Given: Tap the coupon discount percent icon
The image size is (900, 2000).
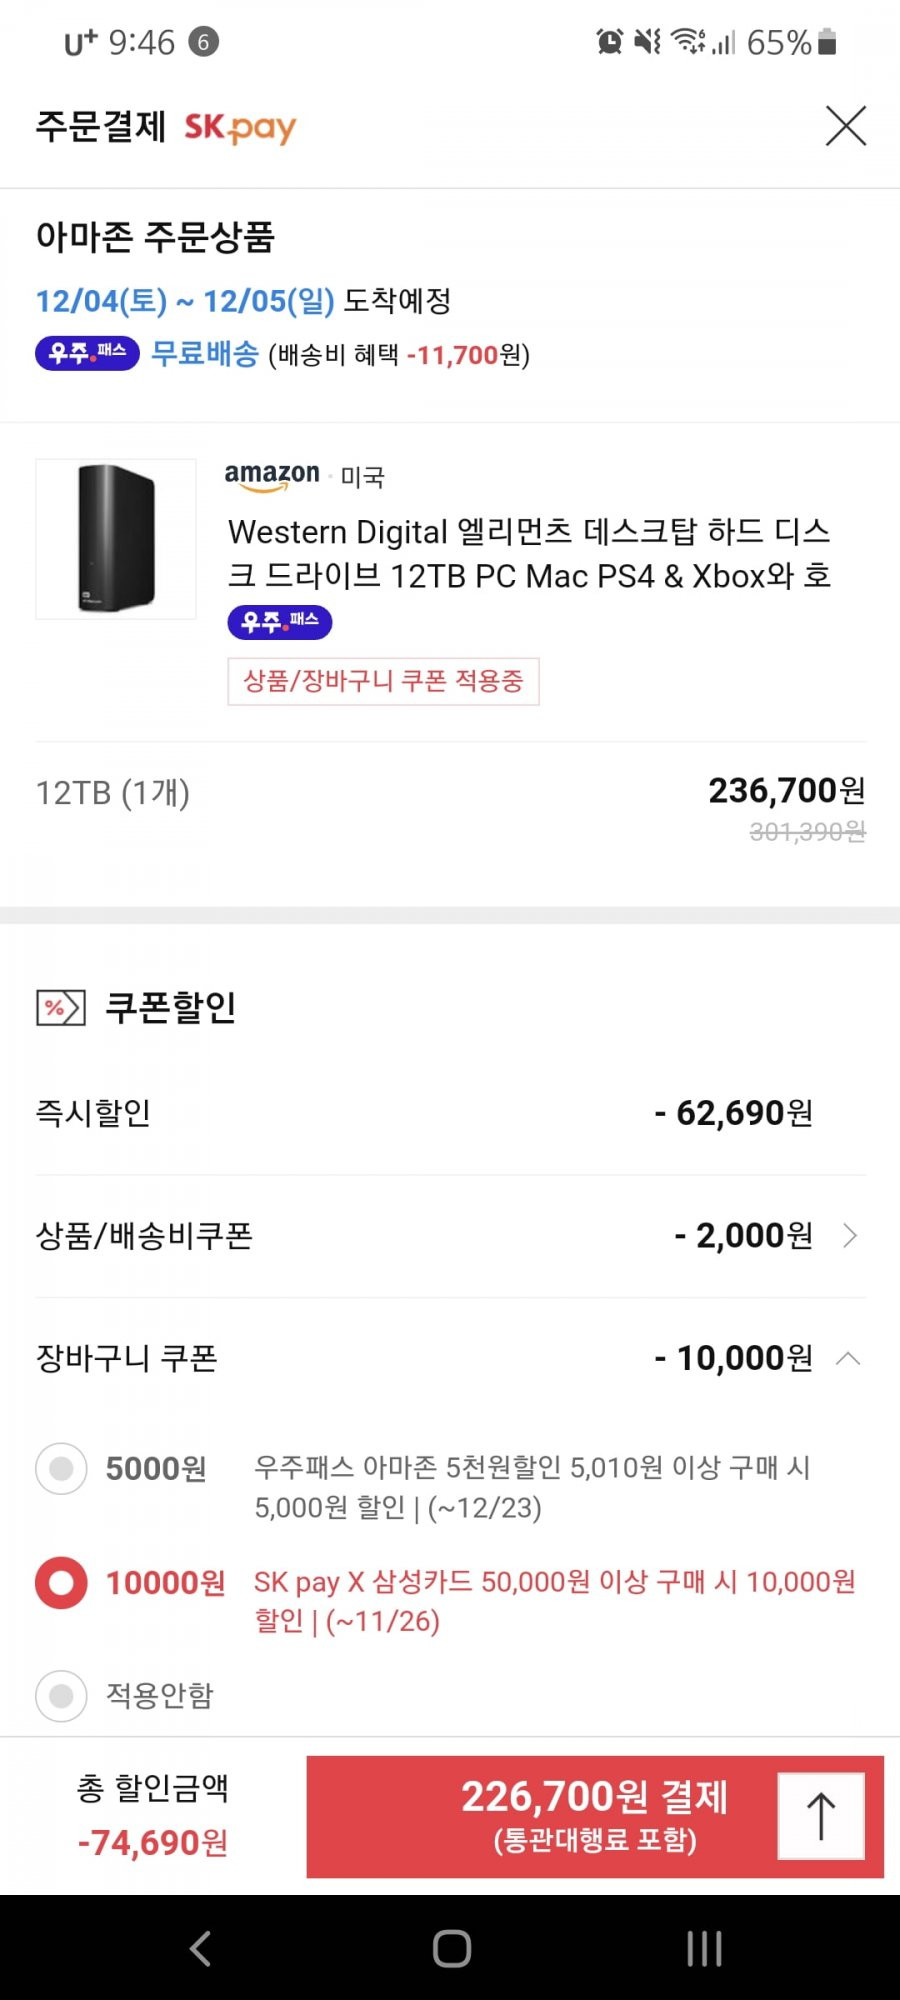Looking at the screenshot, I should 61,1008.
